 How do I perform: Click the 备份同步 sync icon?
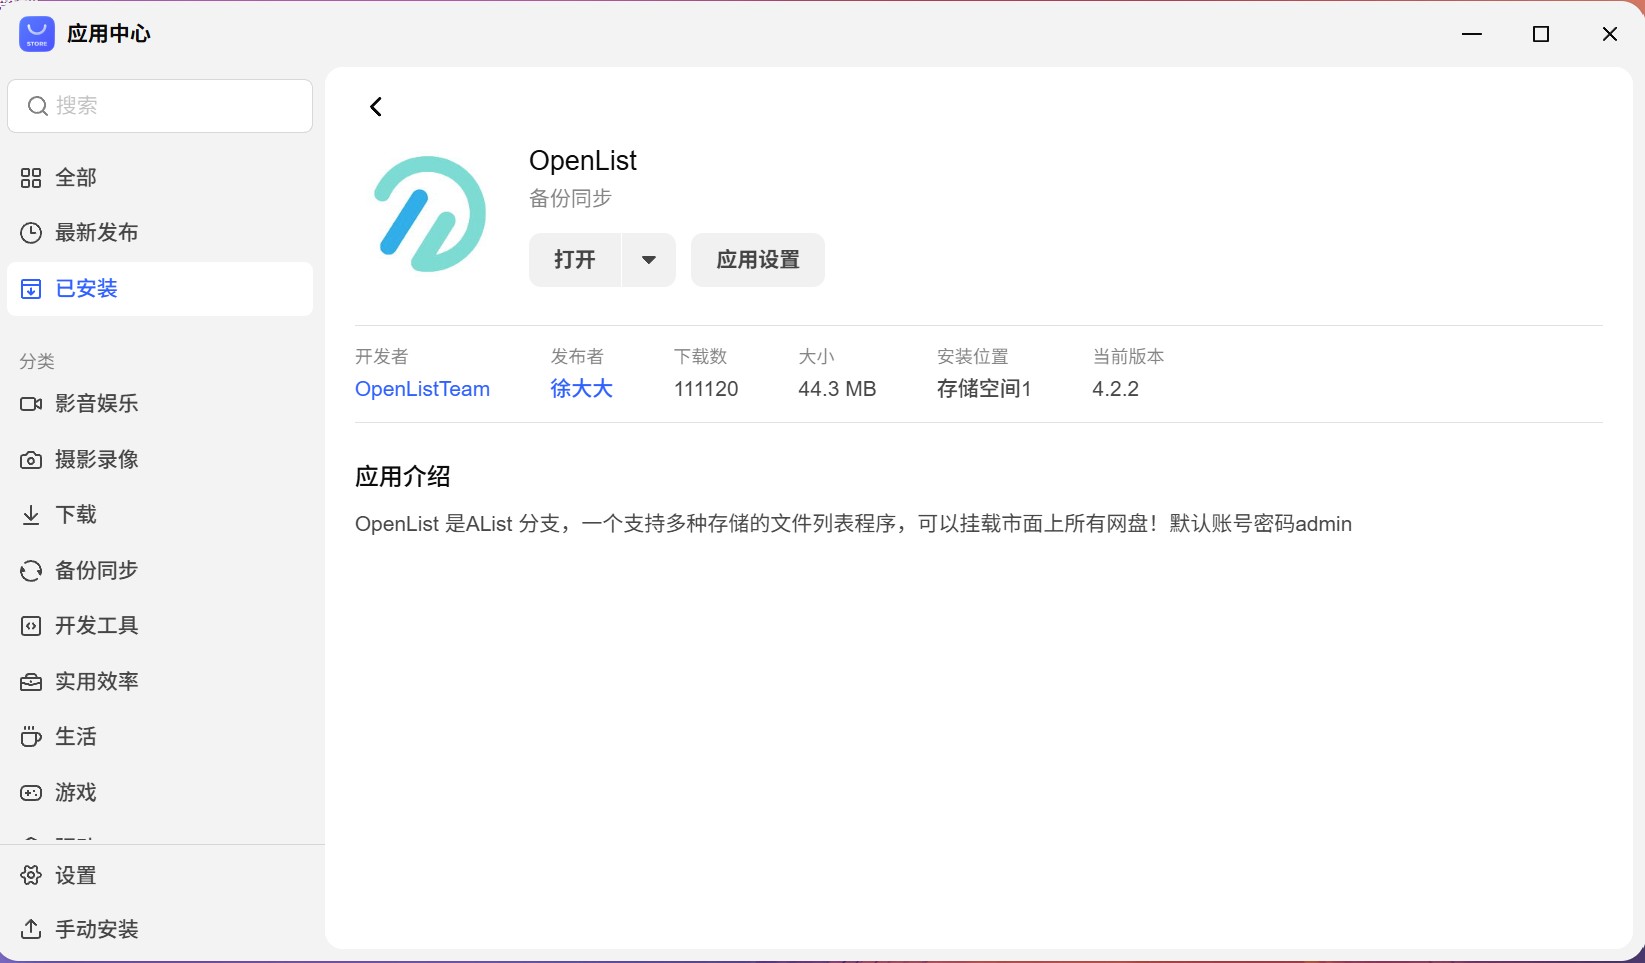point(31,571)
